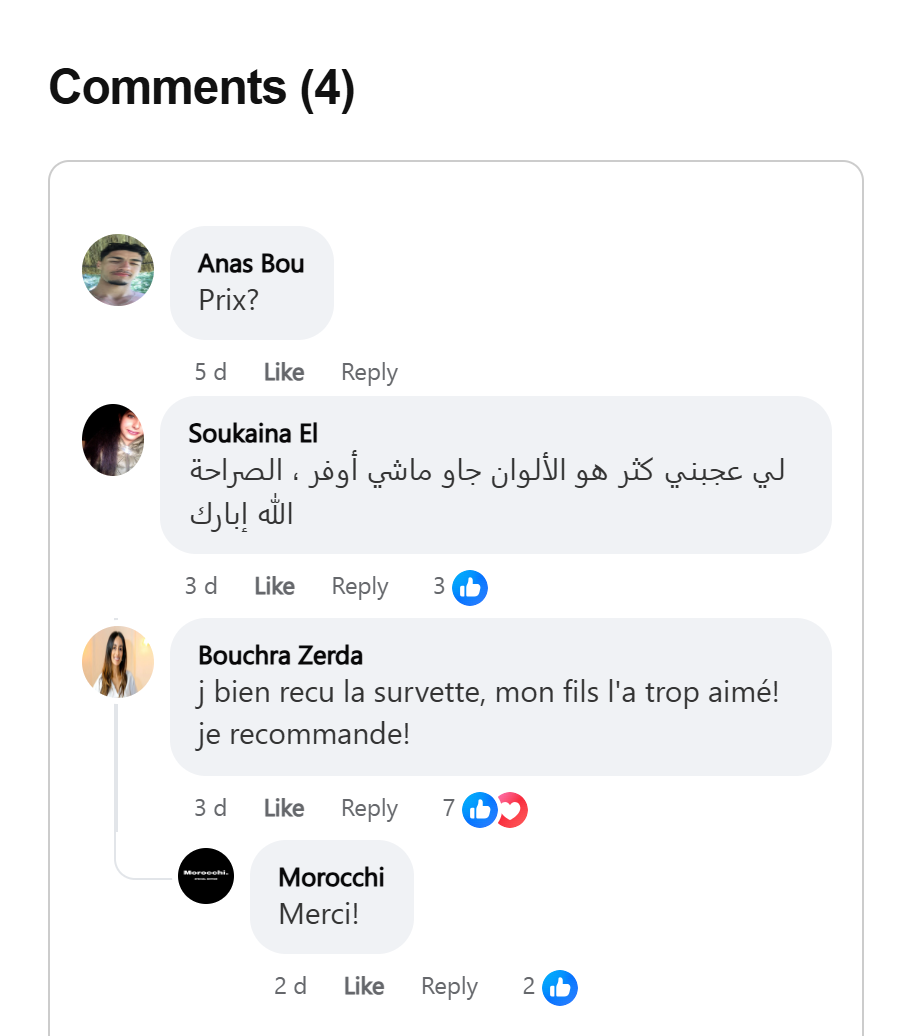Click thumbs-up reaction icon on Morocchi's reply
This screenshot has height=1036, width=912.
tap(560, 988)
